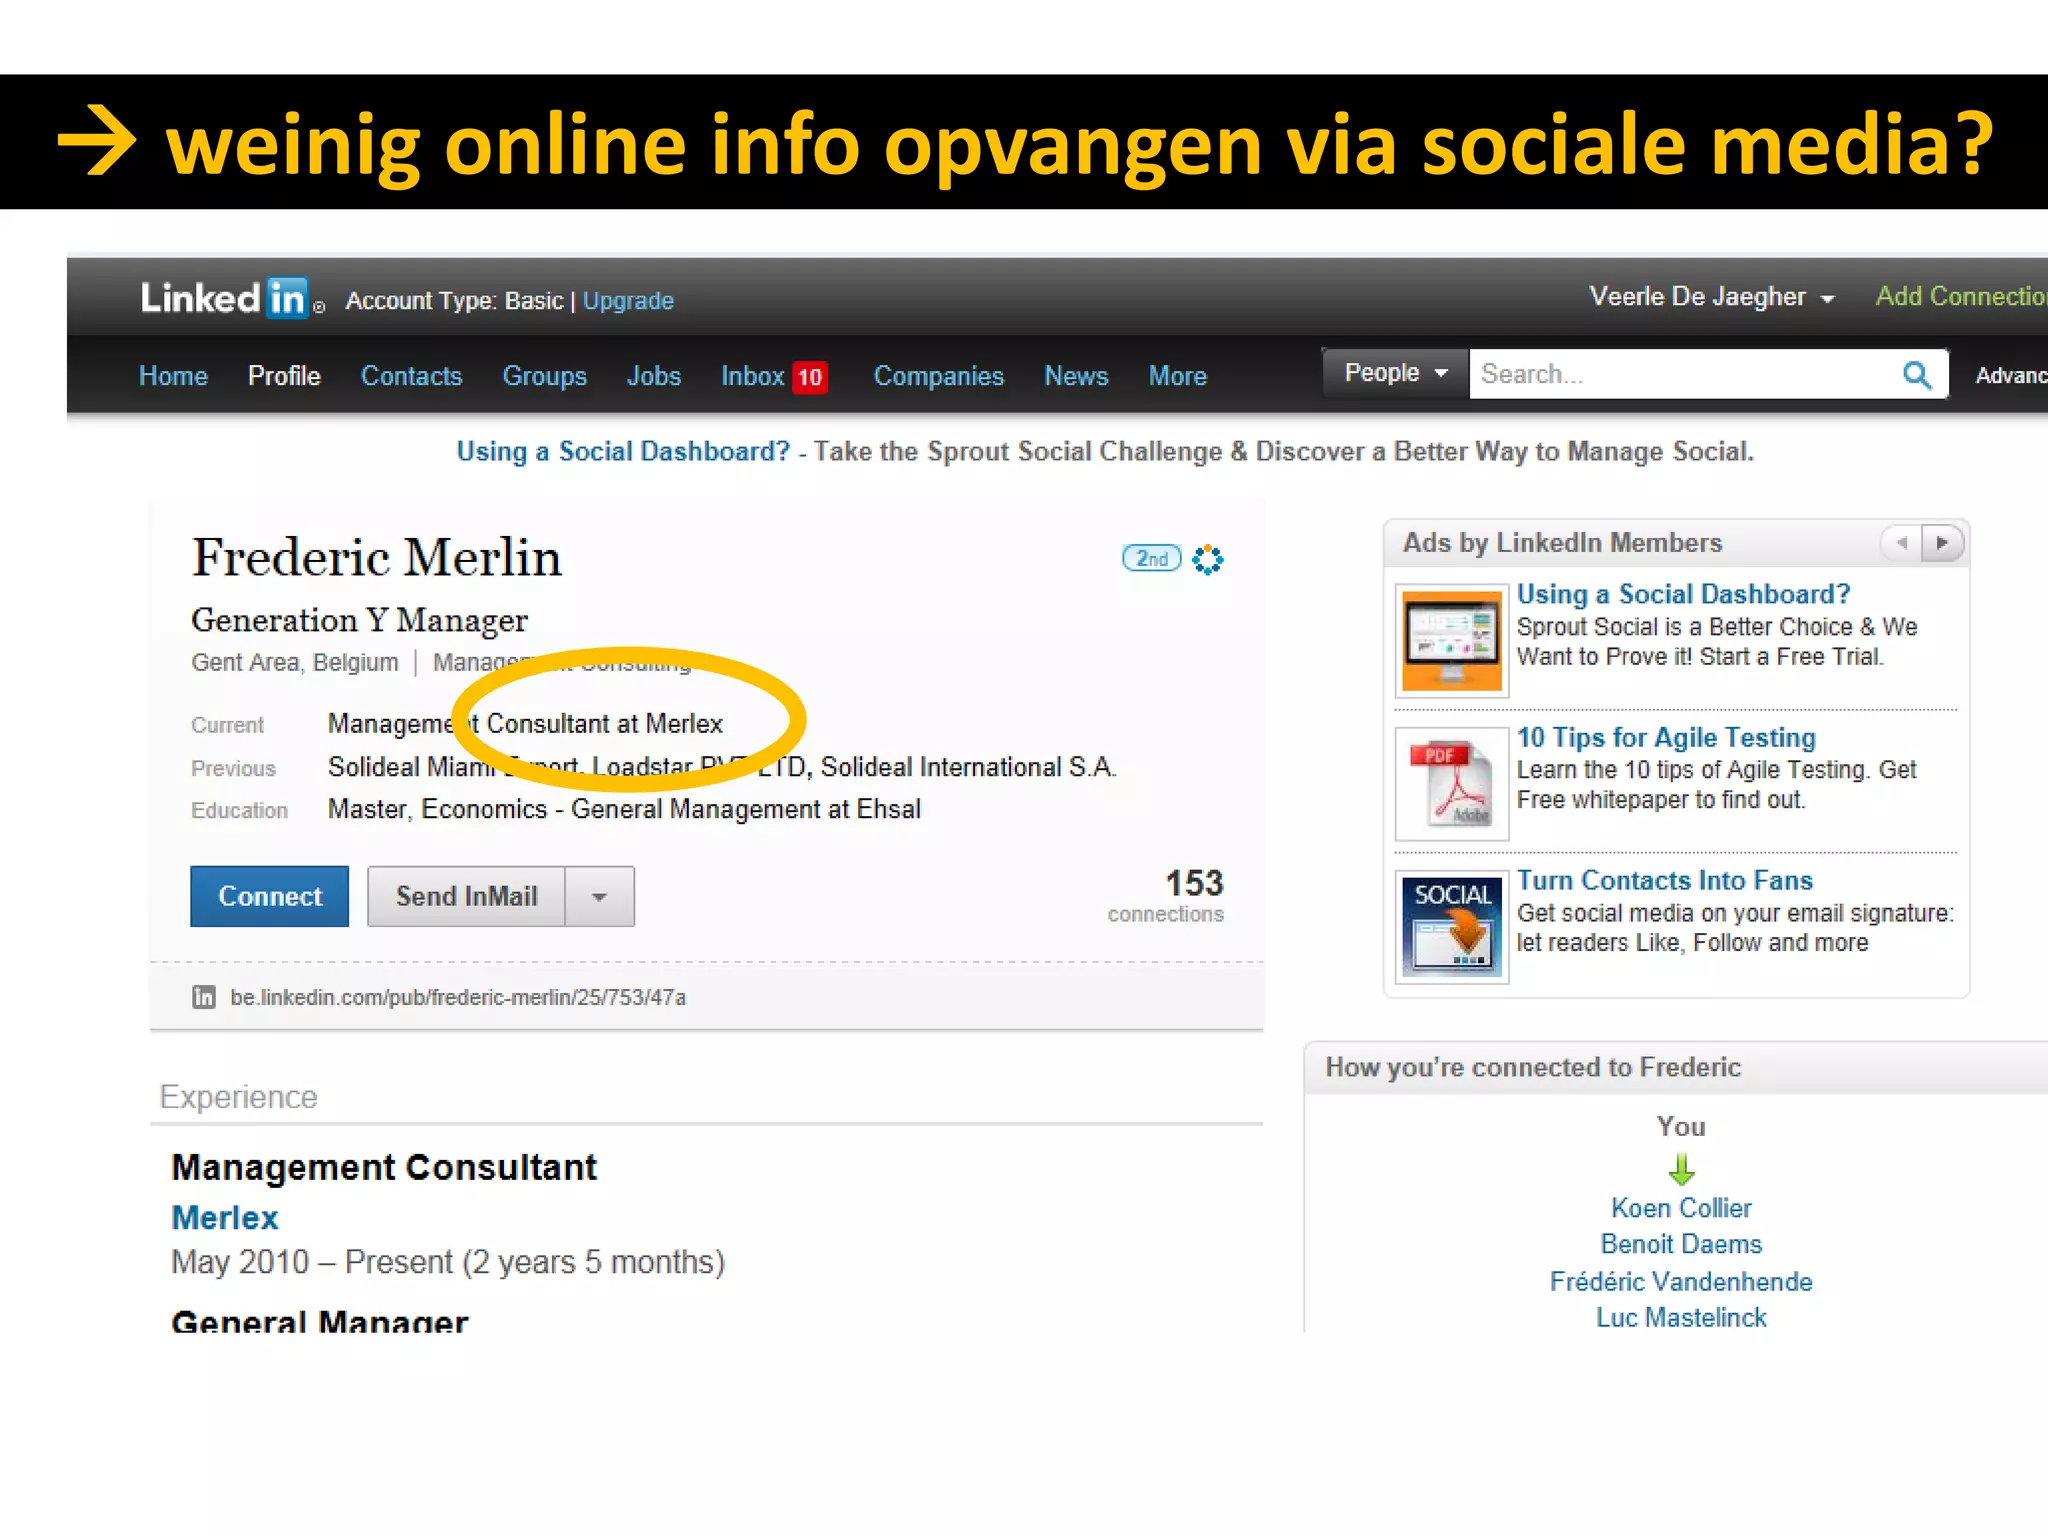Open the People search type dropdown

point(1396,373)
